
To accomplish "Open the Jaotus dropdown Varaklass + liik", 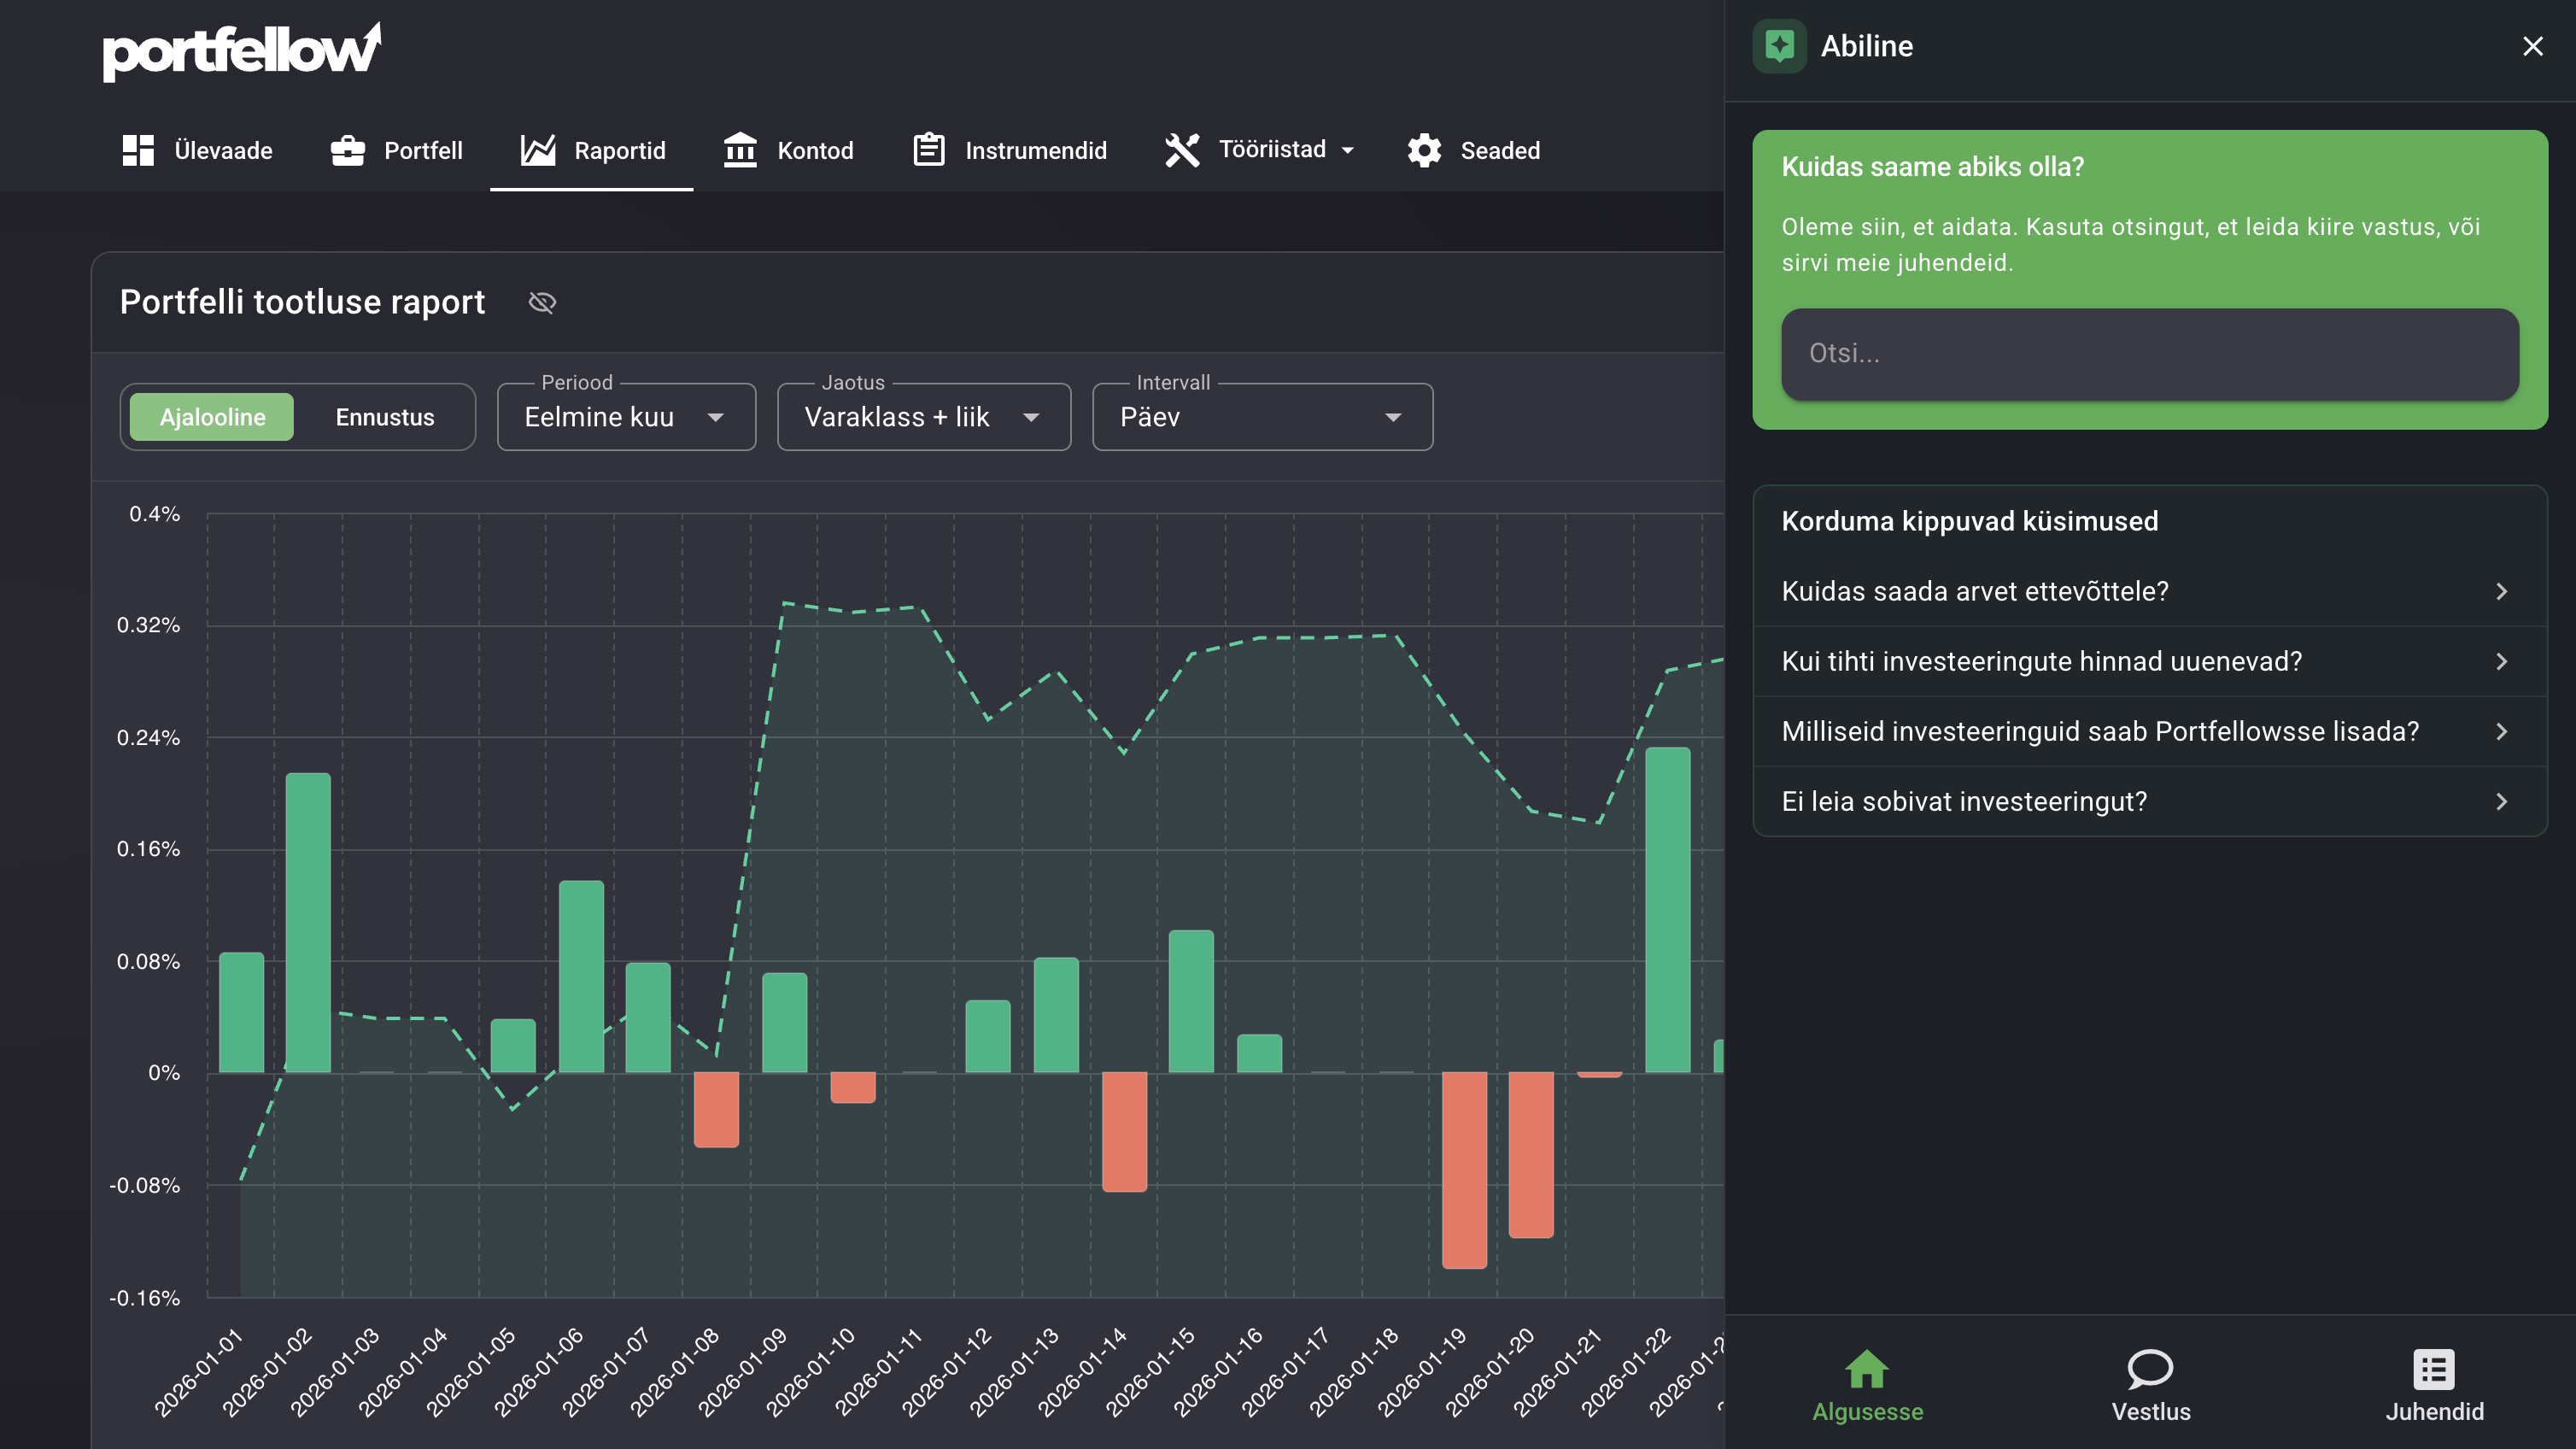I will point(924,417).
